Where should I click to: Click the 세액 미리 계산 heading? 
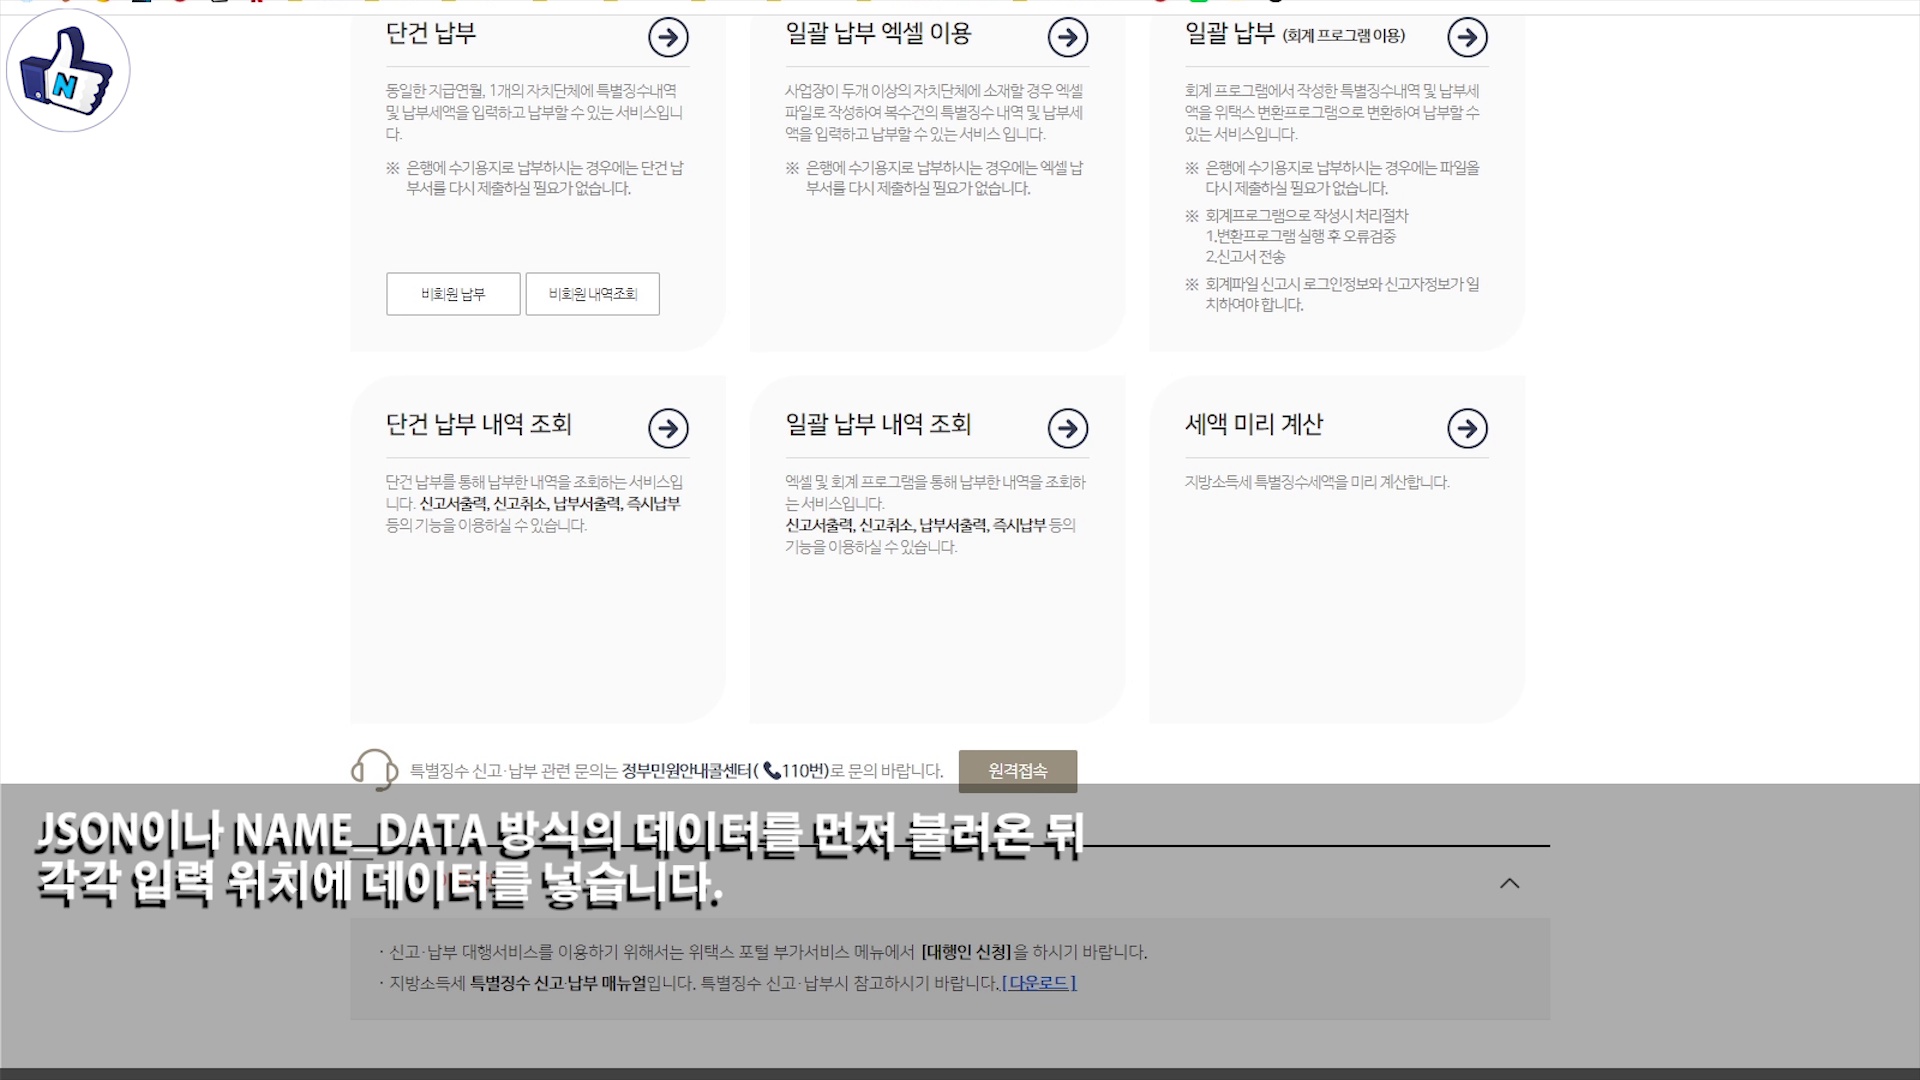(x=1253, y=424)
